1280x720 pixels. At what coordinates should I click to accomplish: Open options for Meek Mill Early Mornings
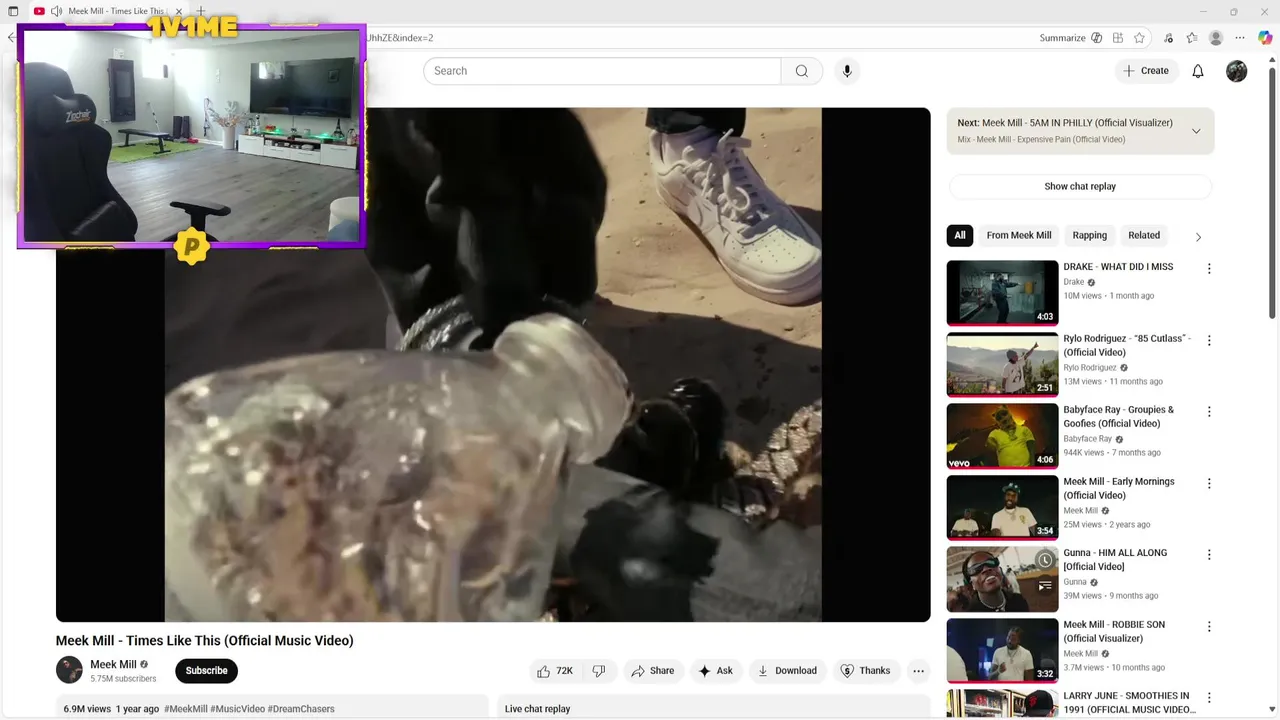pyautogui.click(x=1209, y=484)
